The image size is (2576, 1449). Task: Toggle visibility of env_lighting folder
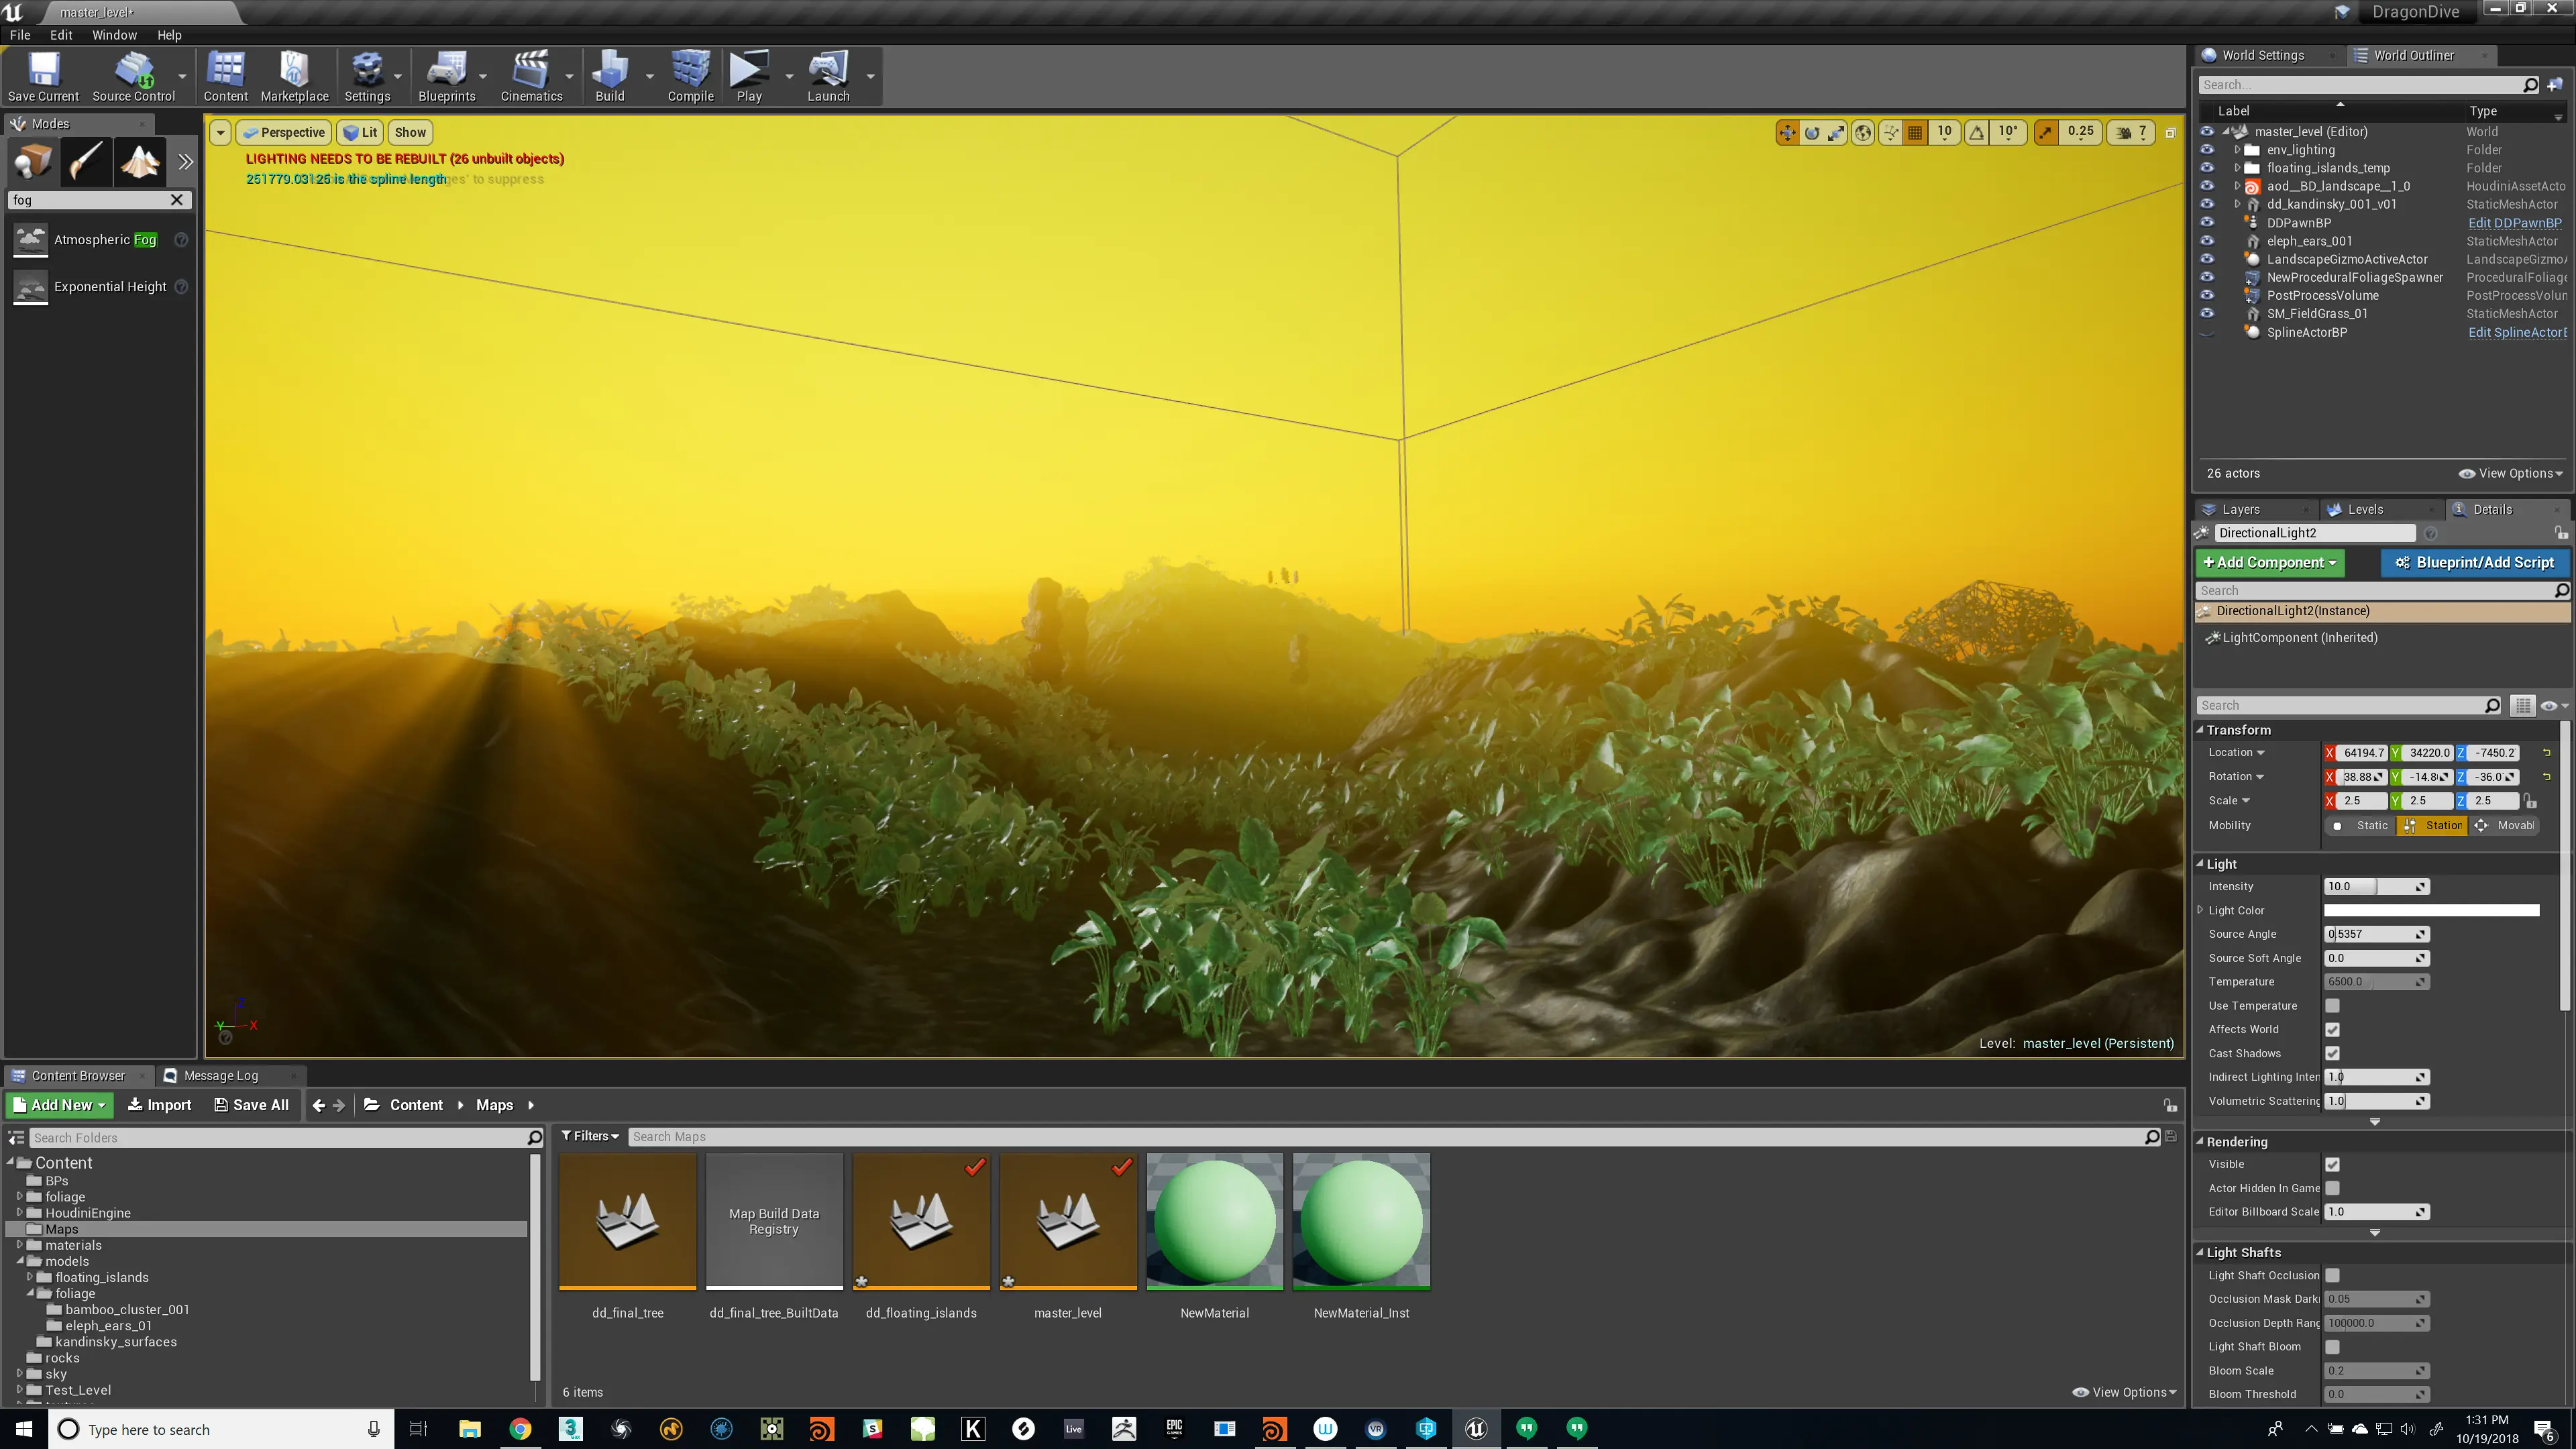point(2207,150)
